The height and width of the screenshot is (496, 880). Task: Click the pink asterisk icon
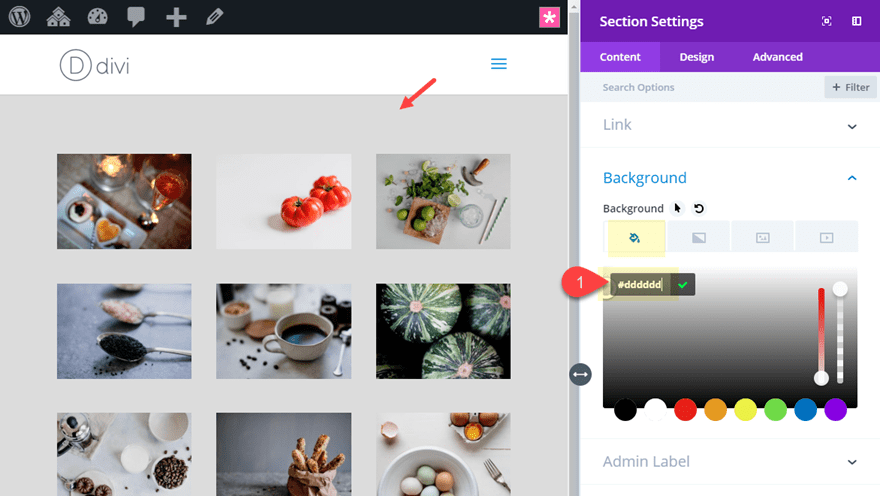click(549, 17)
